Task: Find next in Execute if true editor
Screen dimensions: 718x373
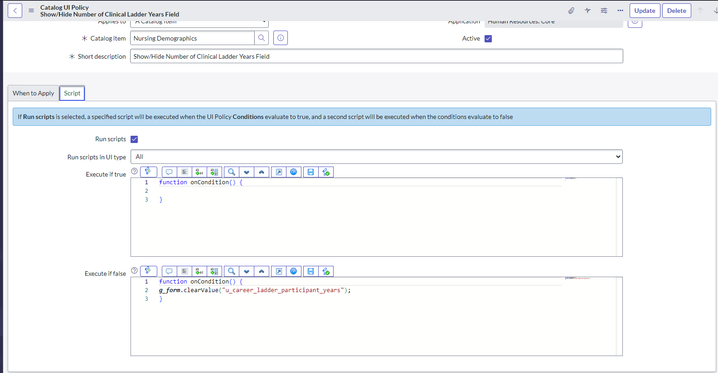Action: 246,172
